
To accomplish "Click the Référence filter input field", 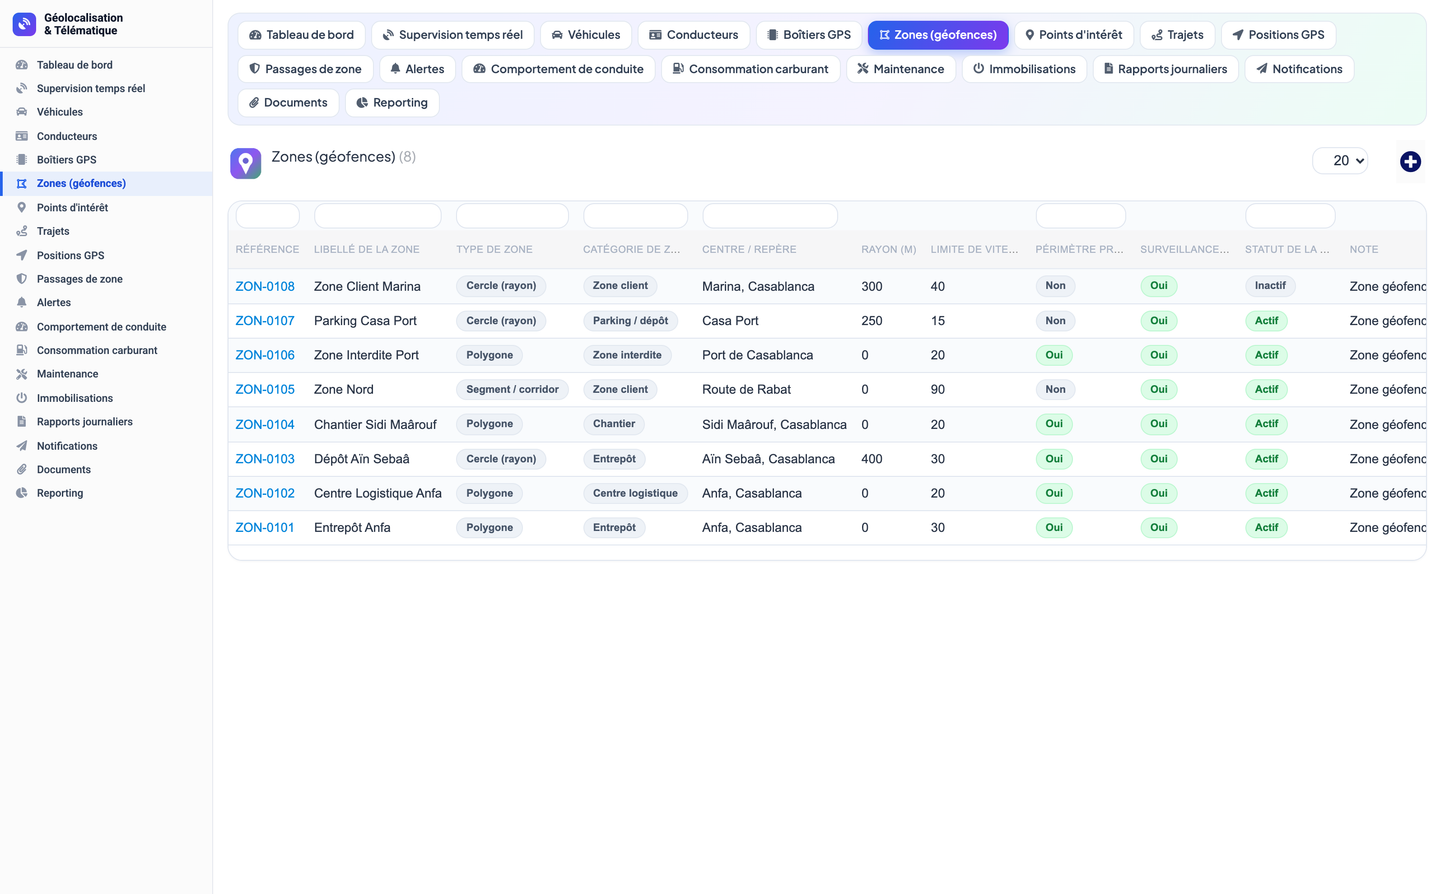I will (x=267, y=215).
